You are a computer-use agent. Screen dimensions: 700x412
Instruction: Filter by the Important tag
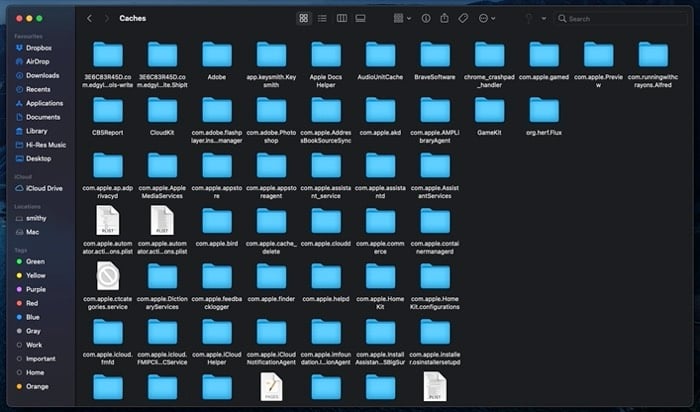pyautogui.click(x=36, y=358)
